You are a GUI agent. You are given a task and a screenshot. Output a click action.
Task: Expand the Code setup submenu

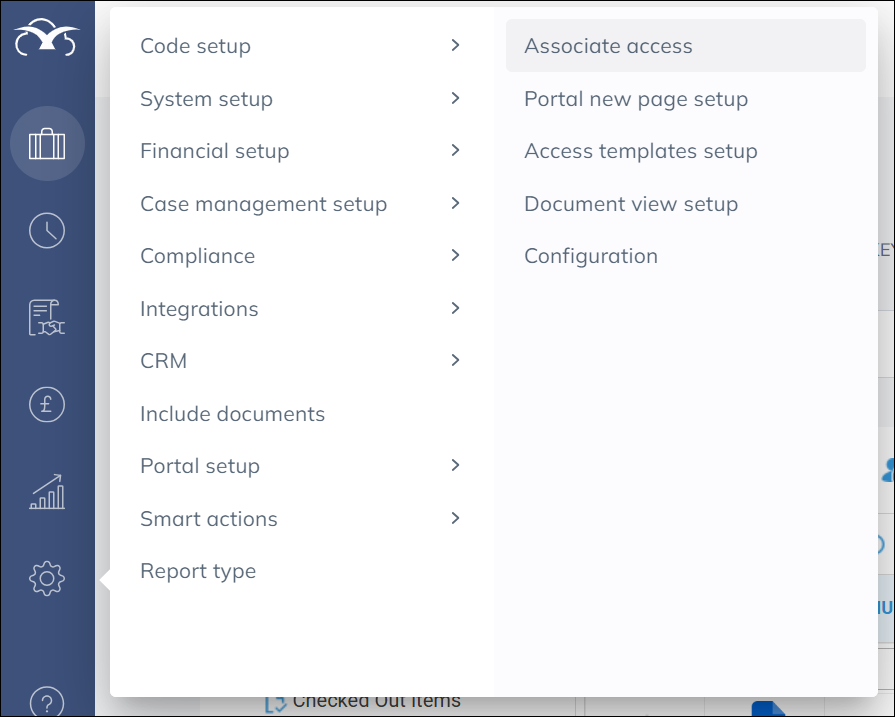pyautogui.click(x=300, y=46)
